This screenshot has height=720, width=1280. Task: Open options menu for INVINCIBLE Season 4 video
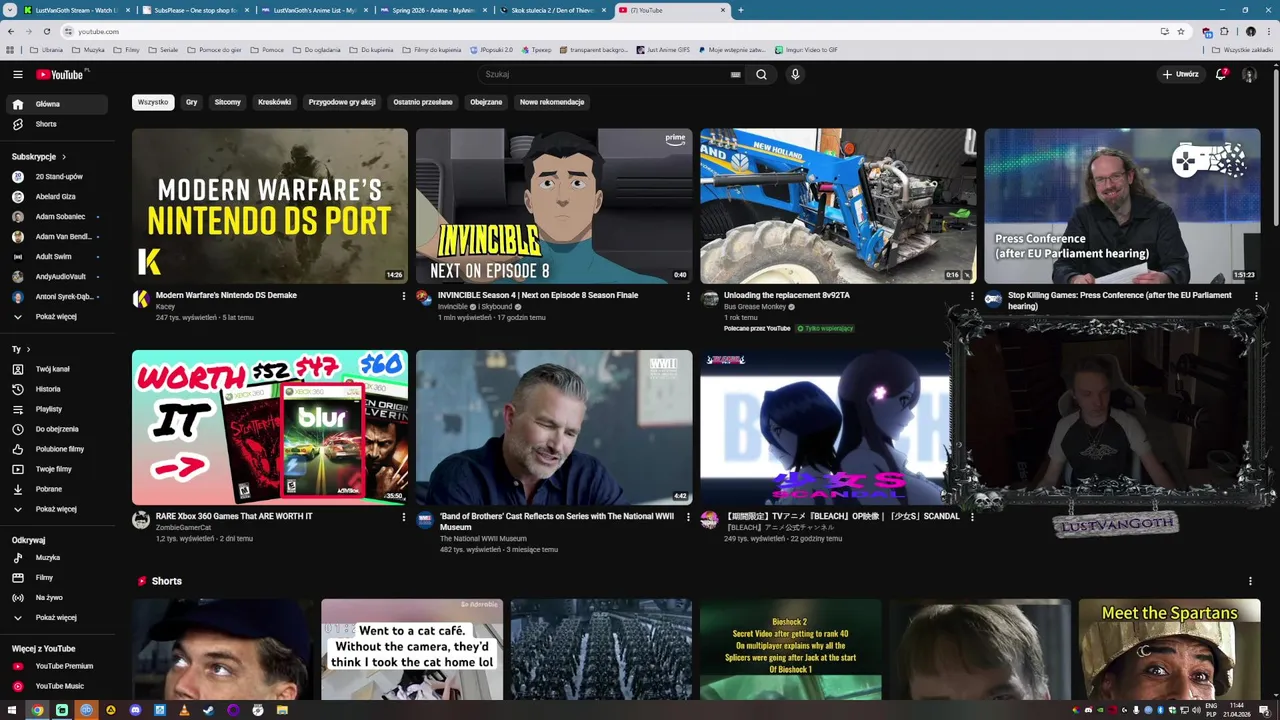tap(688, 296)
